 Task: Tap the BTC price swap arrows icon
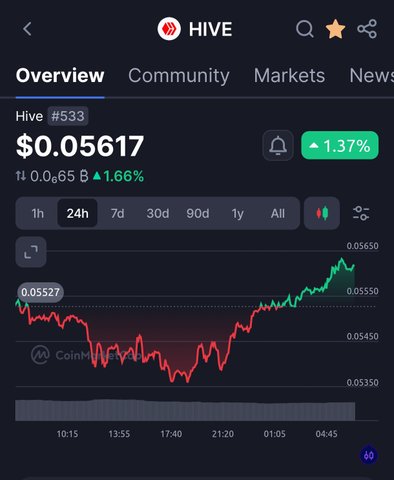pos(21,176)
